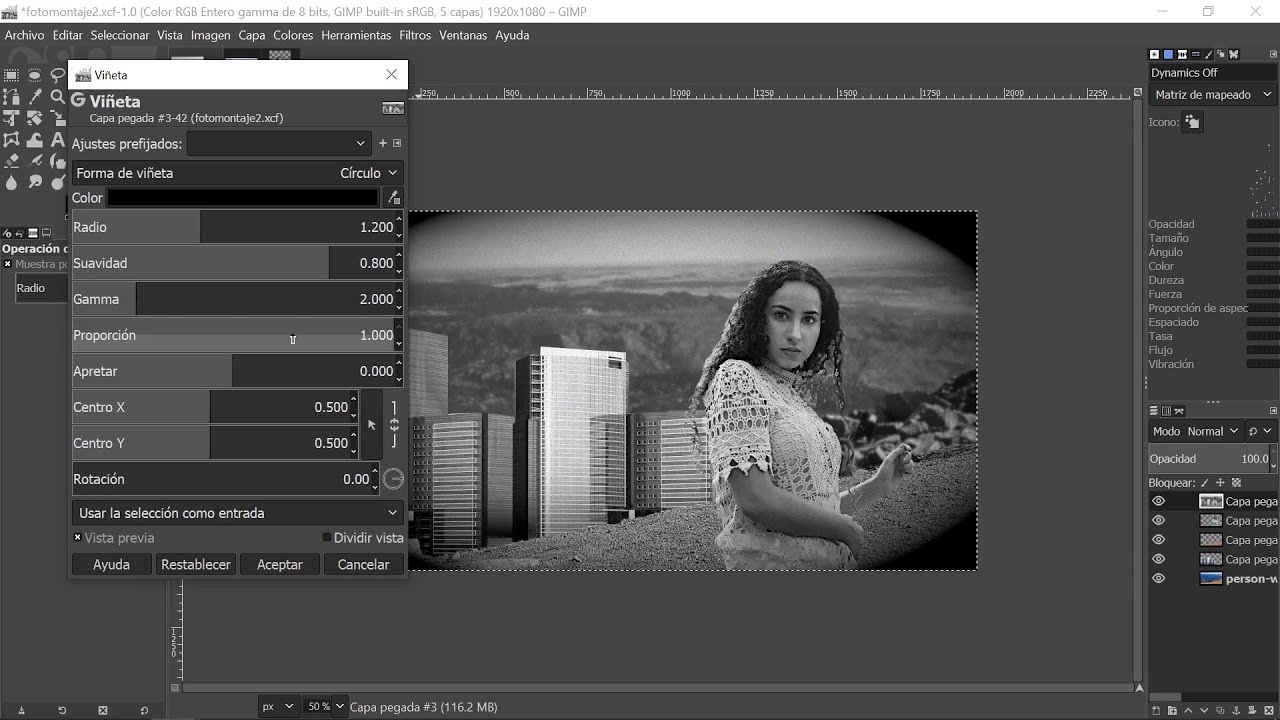Open the Forma de viñeta Círculo dropdown

coord(238,173)
